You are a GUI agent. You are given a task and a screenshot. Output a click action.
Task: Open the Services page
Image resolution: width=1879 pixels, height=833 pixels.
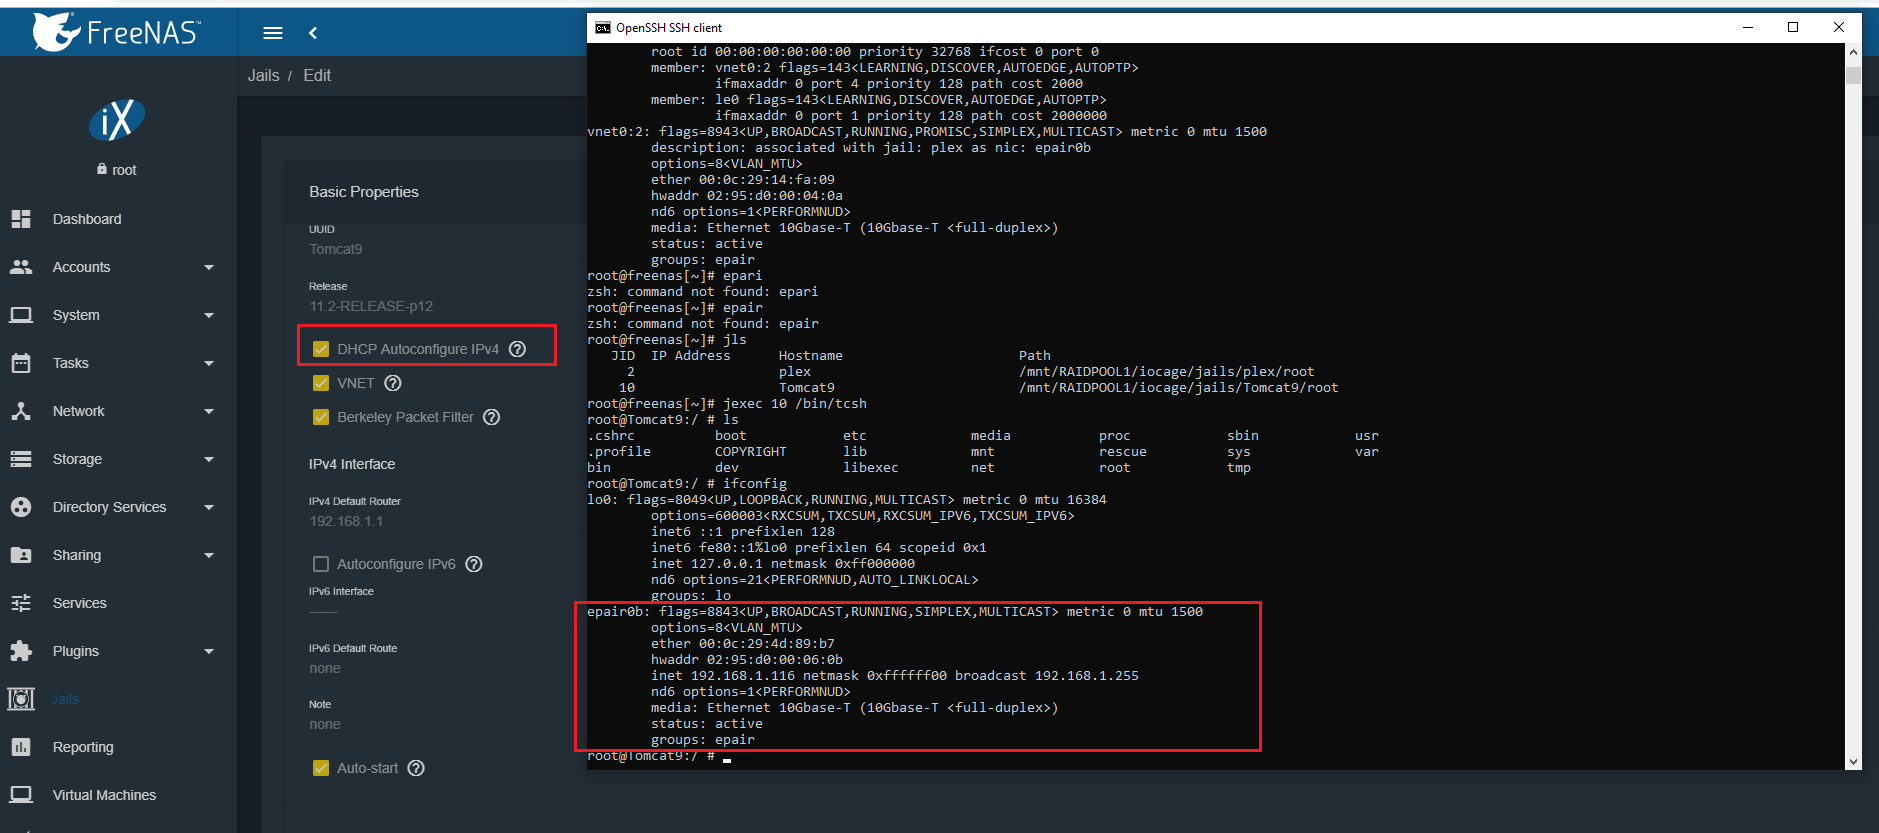[80, 603]
